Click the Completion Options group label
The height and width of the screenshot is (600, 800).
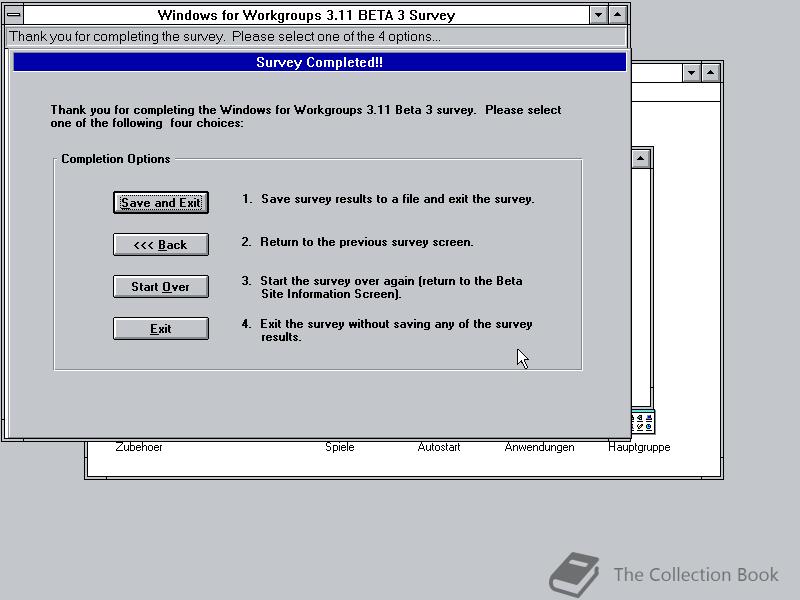click(116, 159)
